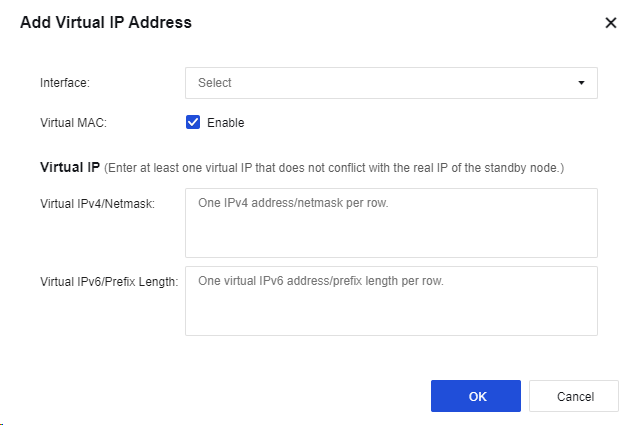Click the blue checkmark box for Virtual MAC

tap(194, 123)
